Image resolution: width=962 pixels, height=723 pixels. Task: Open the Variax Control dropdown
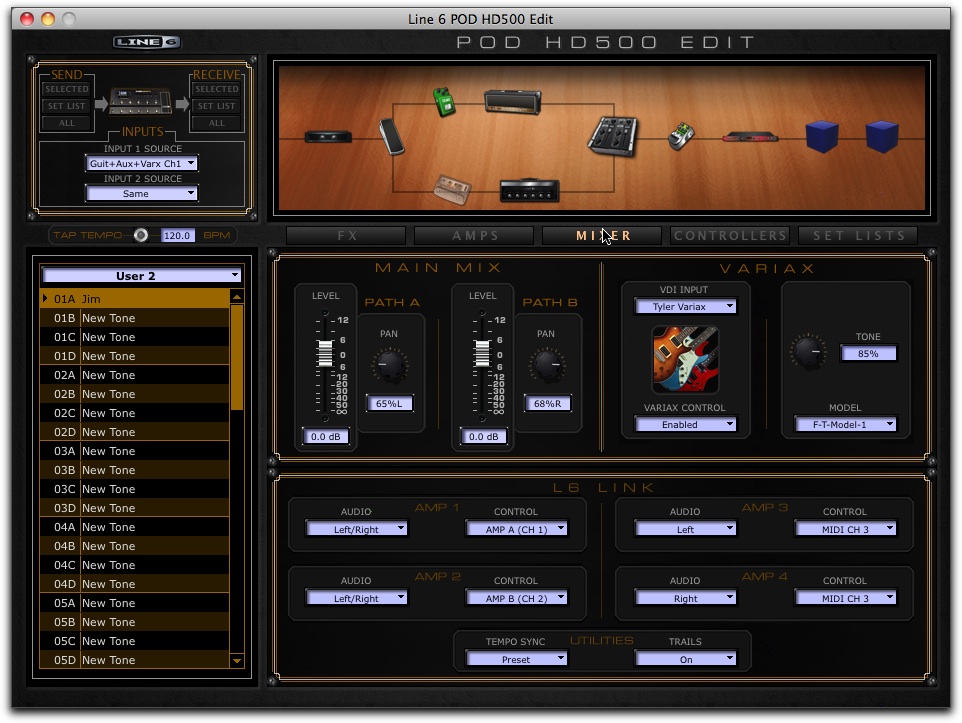click(685, 424)
